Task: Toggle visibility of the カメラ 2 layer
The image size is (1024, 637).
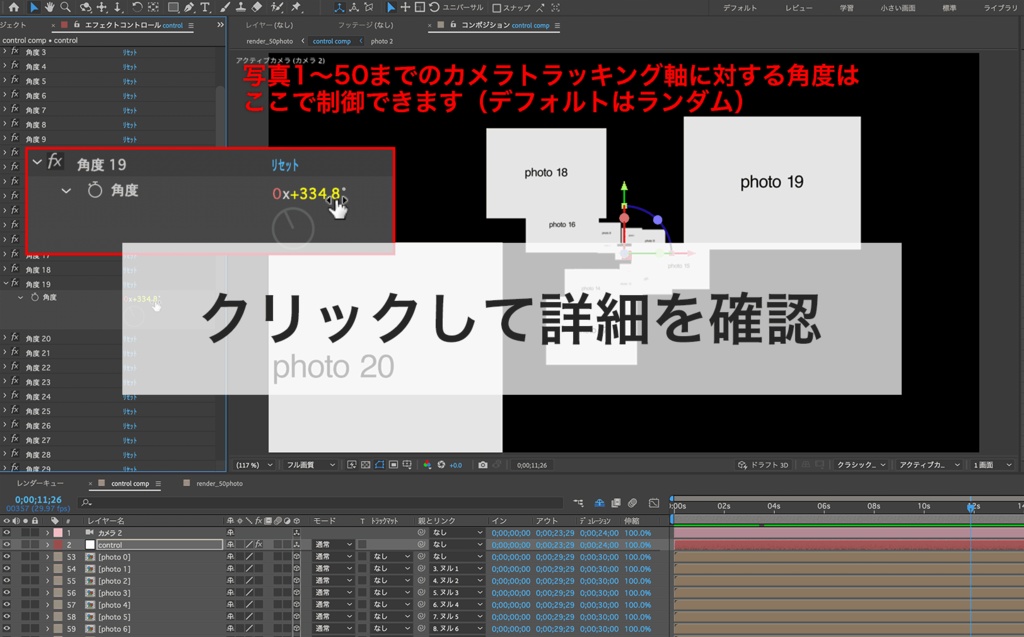Action: 8,533
